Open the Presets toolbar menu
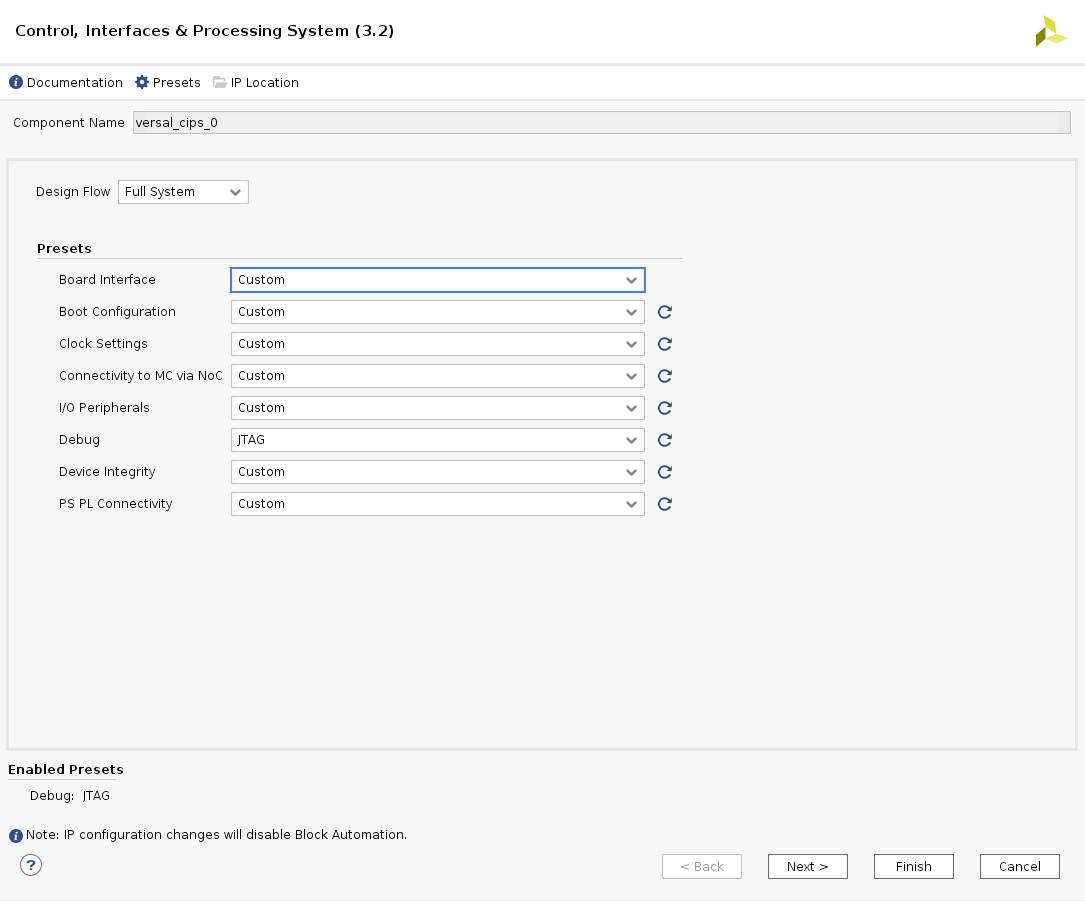Screen dimensions: 1085x901 click(168, 83)
